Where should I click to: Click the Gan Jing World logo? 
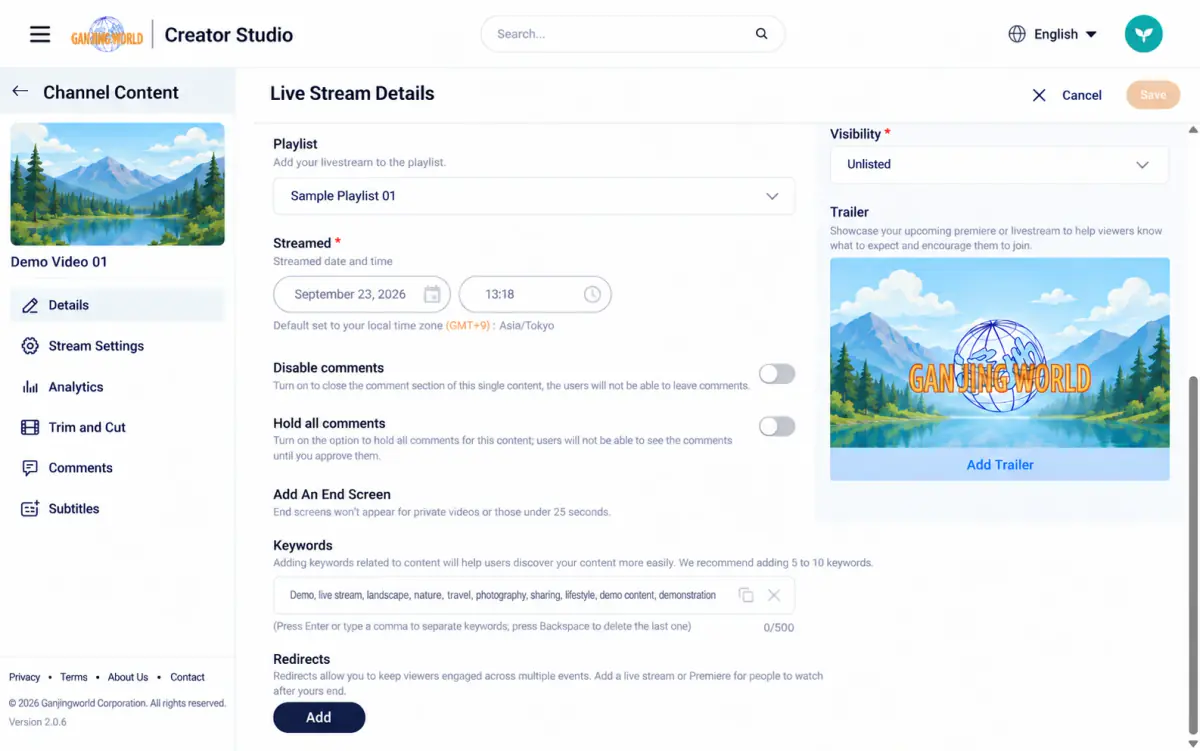(107, 35)
